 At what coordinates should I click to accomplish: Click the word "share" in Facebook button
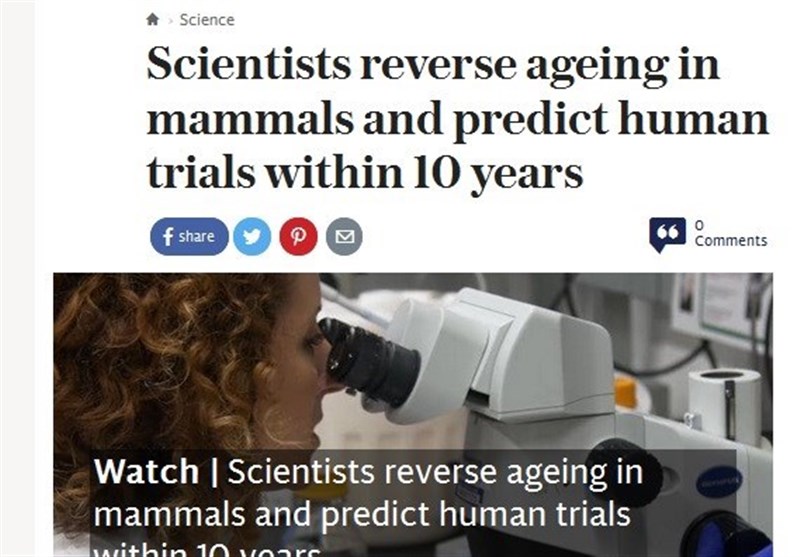(196, 237)
